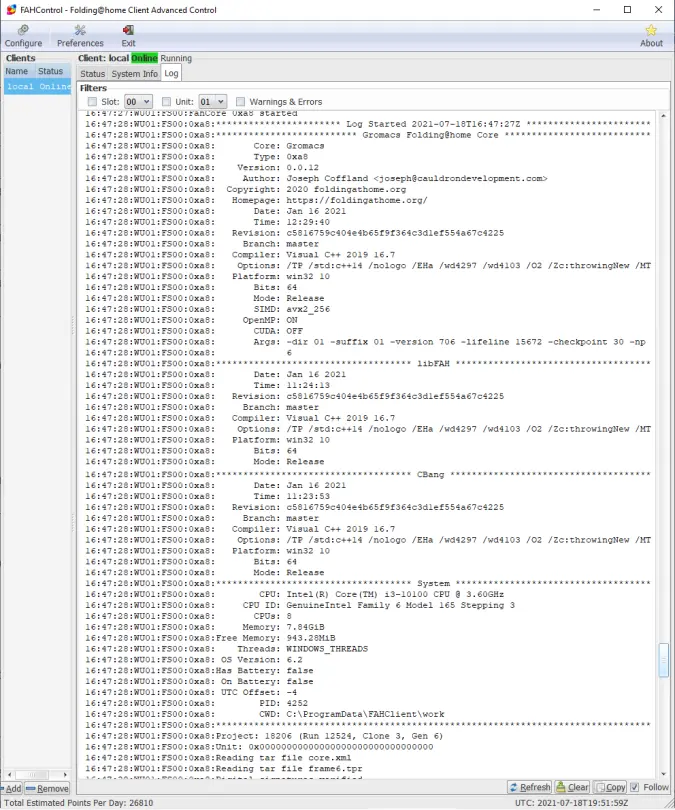Toggle the Slot filter checkbox
The height and width of the screenshot is (810, 675).
point(92,102)
